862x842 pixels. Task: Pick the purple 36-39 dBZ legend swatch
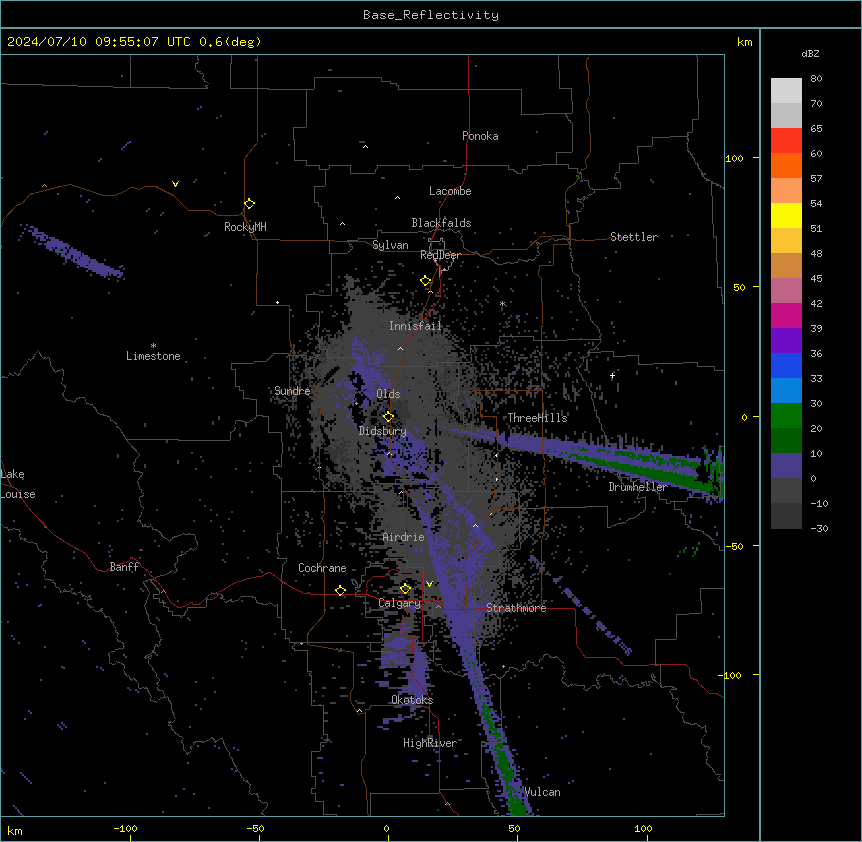(x=786, y=340)
